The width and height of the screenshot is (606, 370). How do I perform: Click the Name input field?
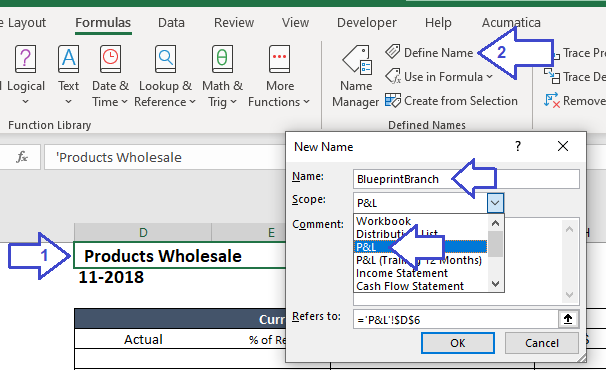466,179
